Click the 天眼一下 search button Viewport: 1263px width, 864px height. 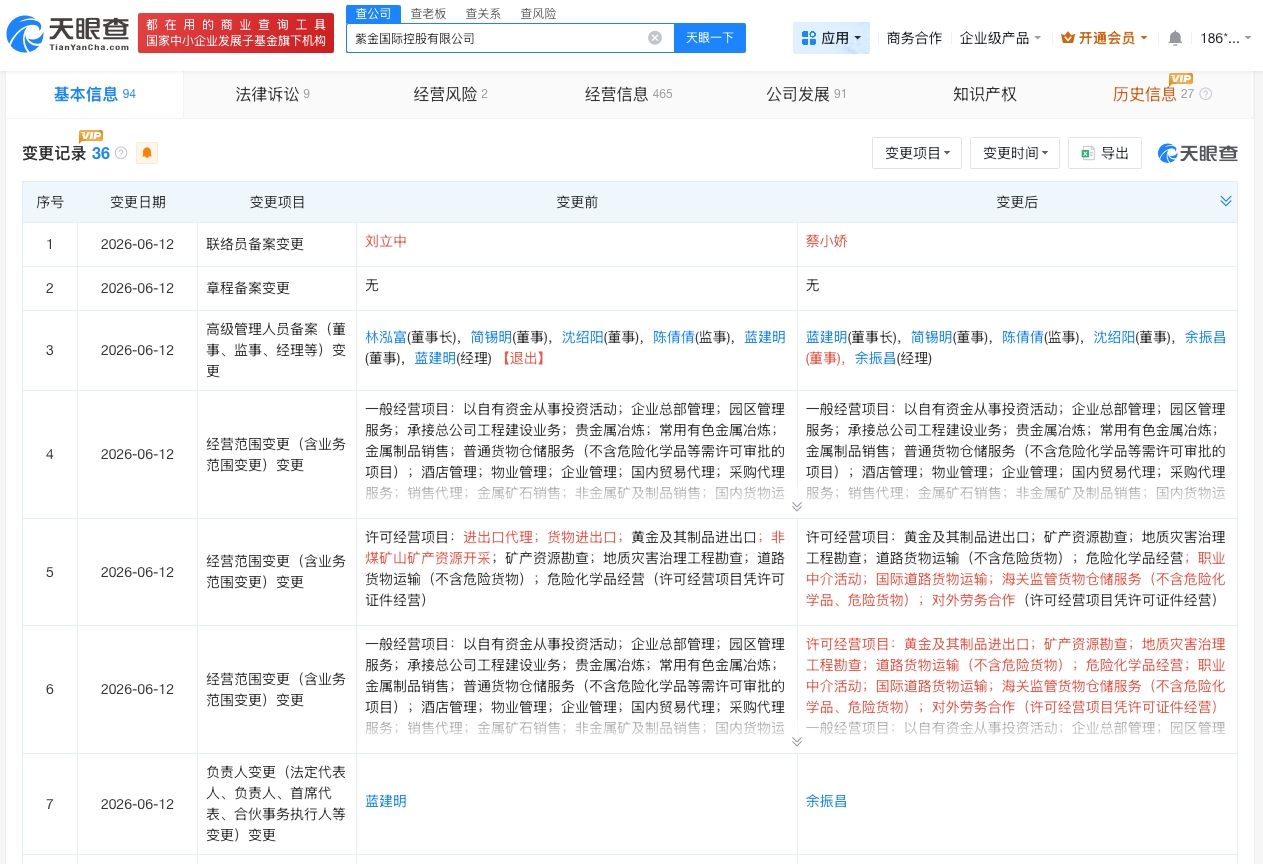coord(710,38)
